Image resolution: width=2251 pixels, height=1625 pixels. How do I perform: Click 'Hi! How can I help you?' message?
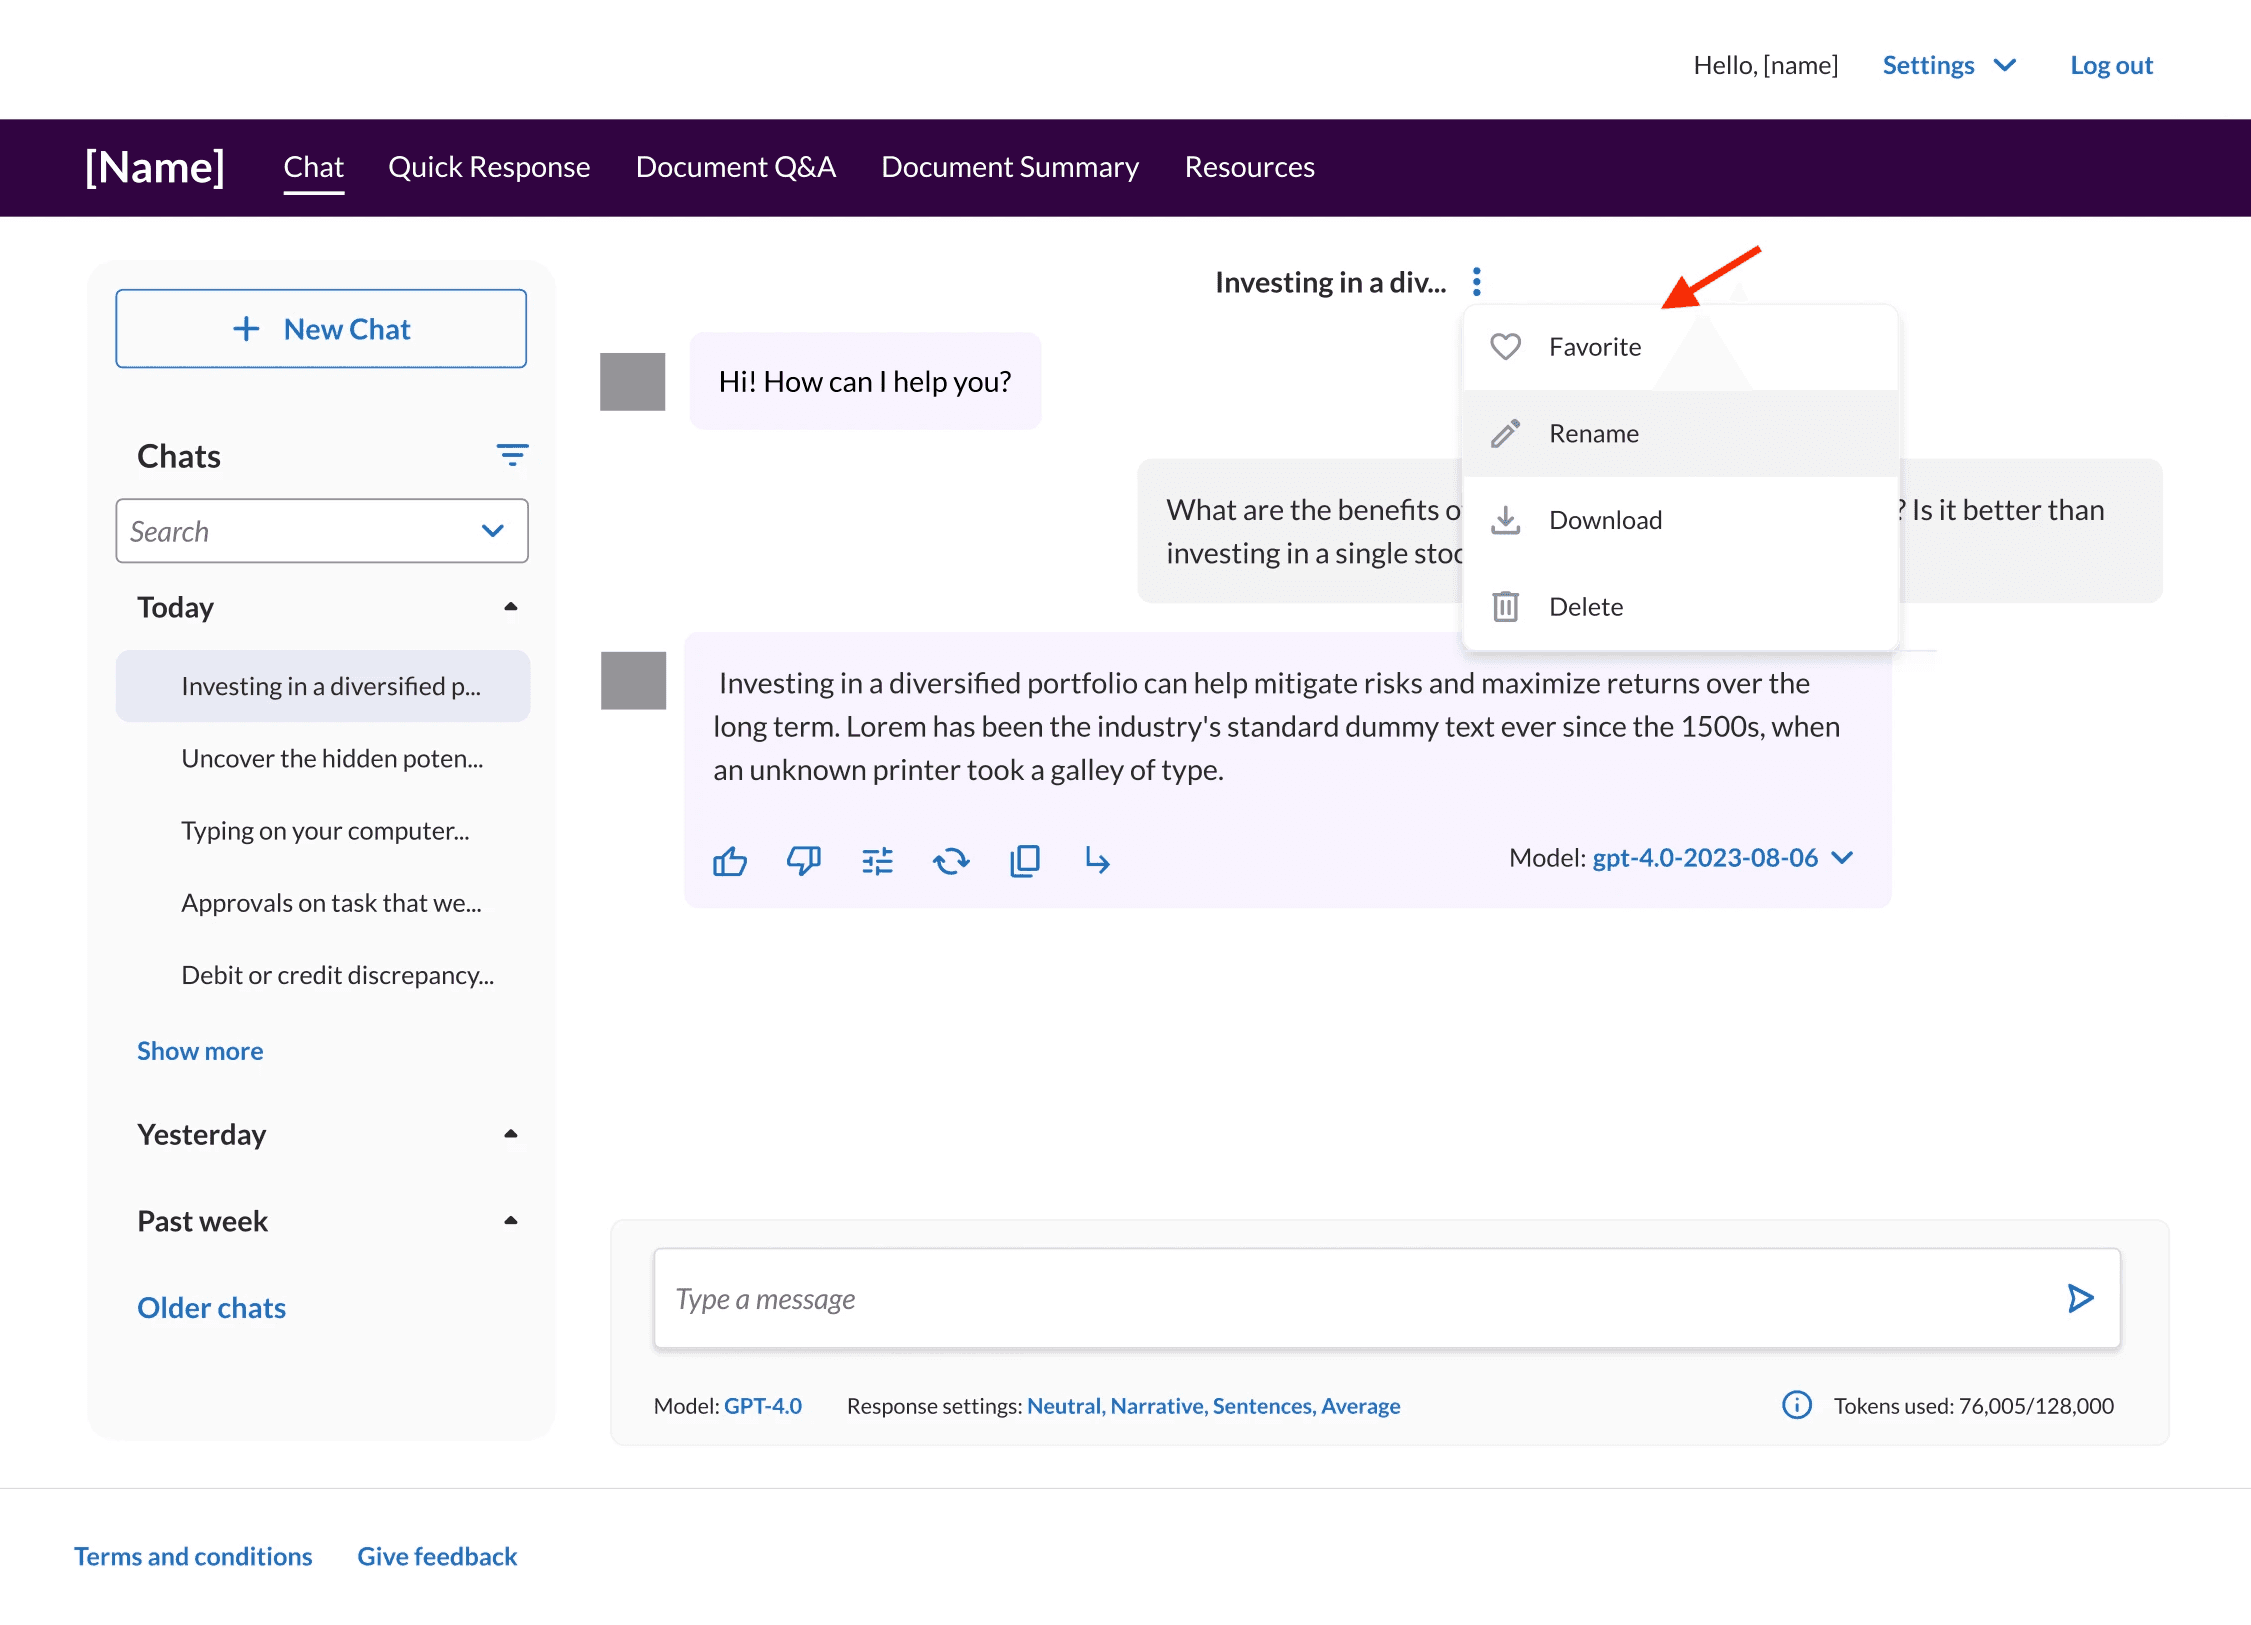coord(865,381)
